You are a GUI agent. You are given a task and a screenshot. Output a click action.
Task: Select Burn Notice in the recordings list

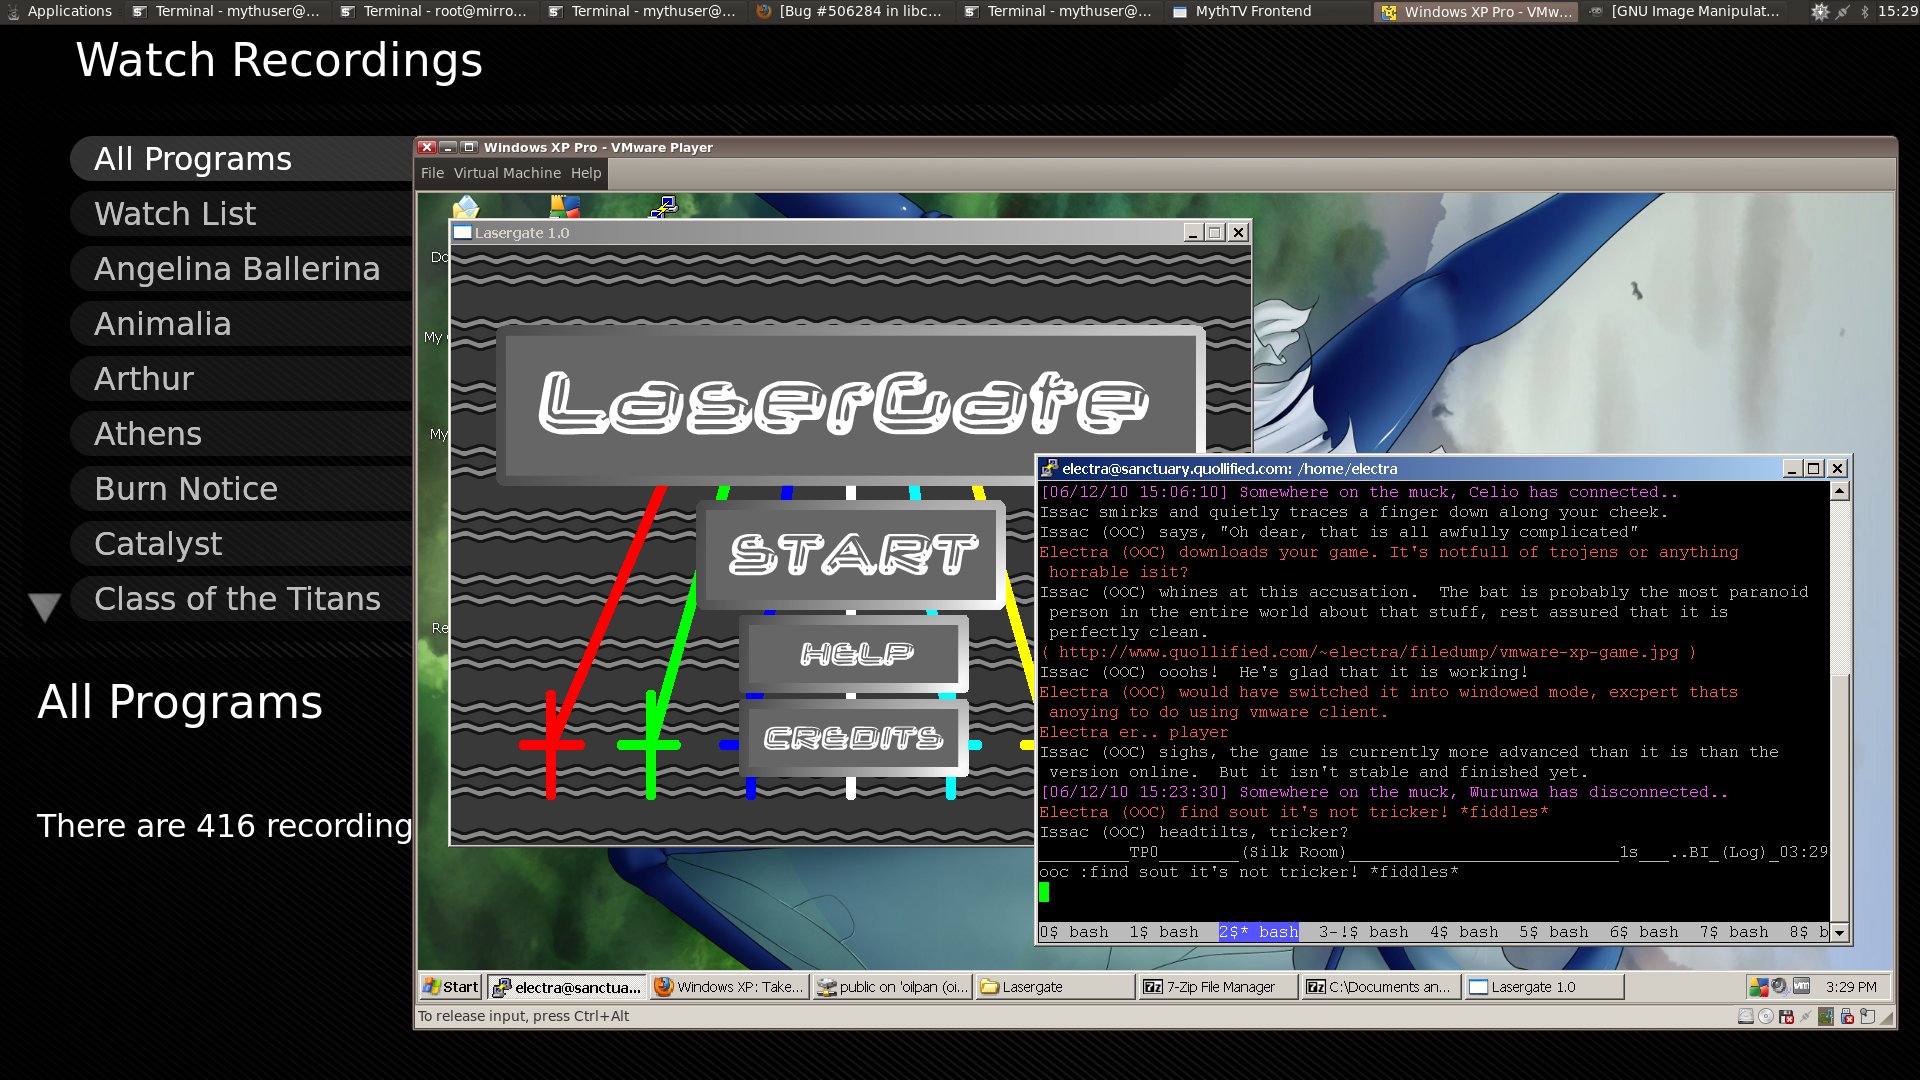[186, 489]
